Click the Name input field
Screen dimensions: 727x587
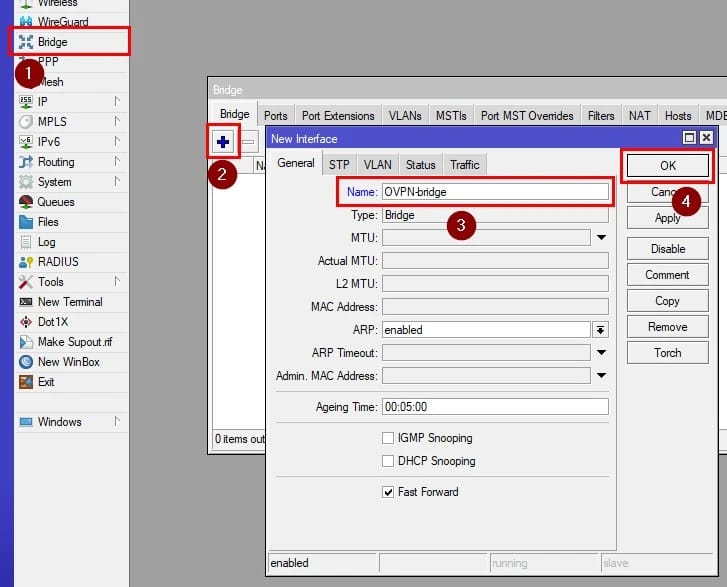(x=494, y=192)
